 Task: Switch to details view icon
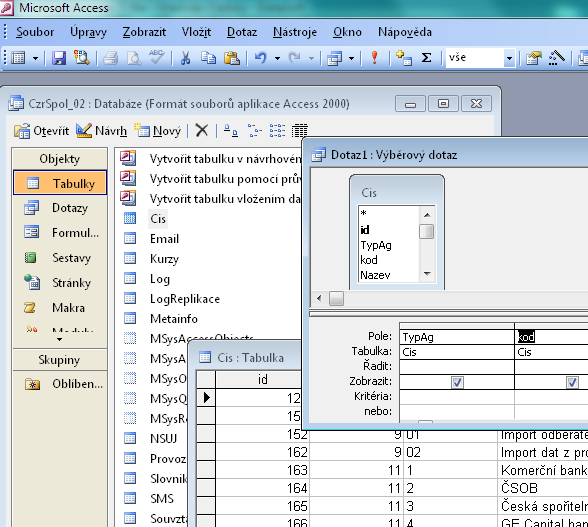pyautogui.click(x=300, y=131)
